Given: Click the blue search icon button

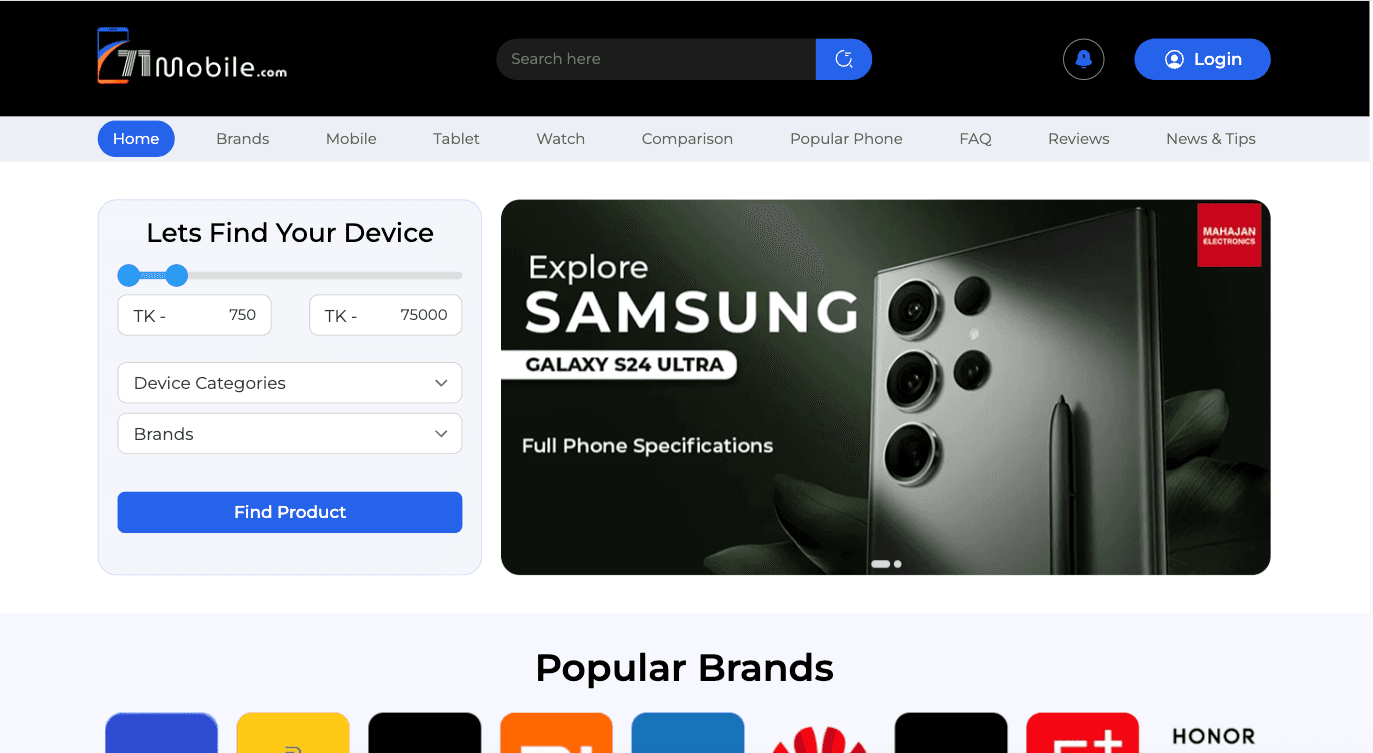Looking at the screenshot, I should tap(844, 59).
